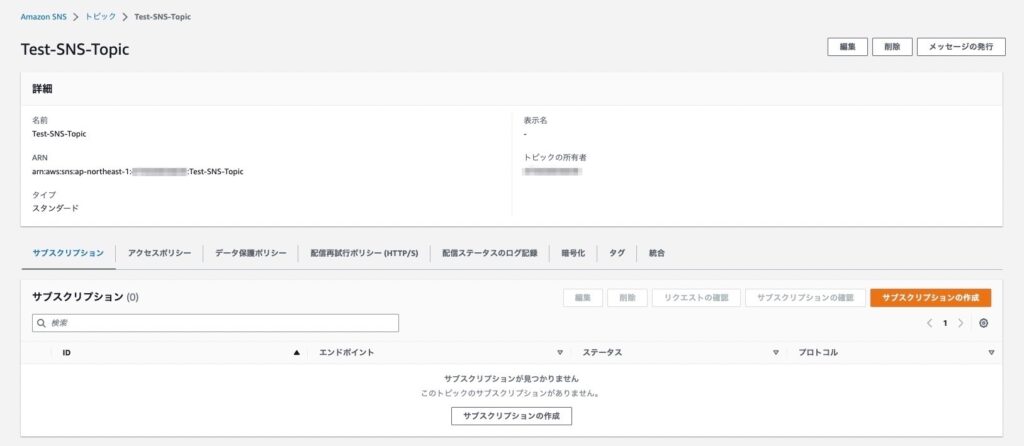Click リクエストの確認 button
The image size is (1024, 446).
(696, 298)
